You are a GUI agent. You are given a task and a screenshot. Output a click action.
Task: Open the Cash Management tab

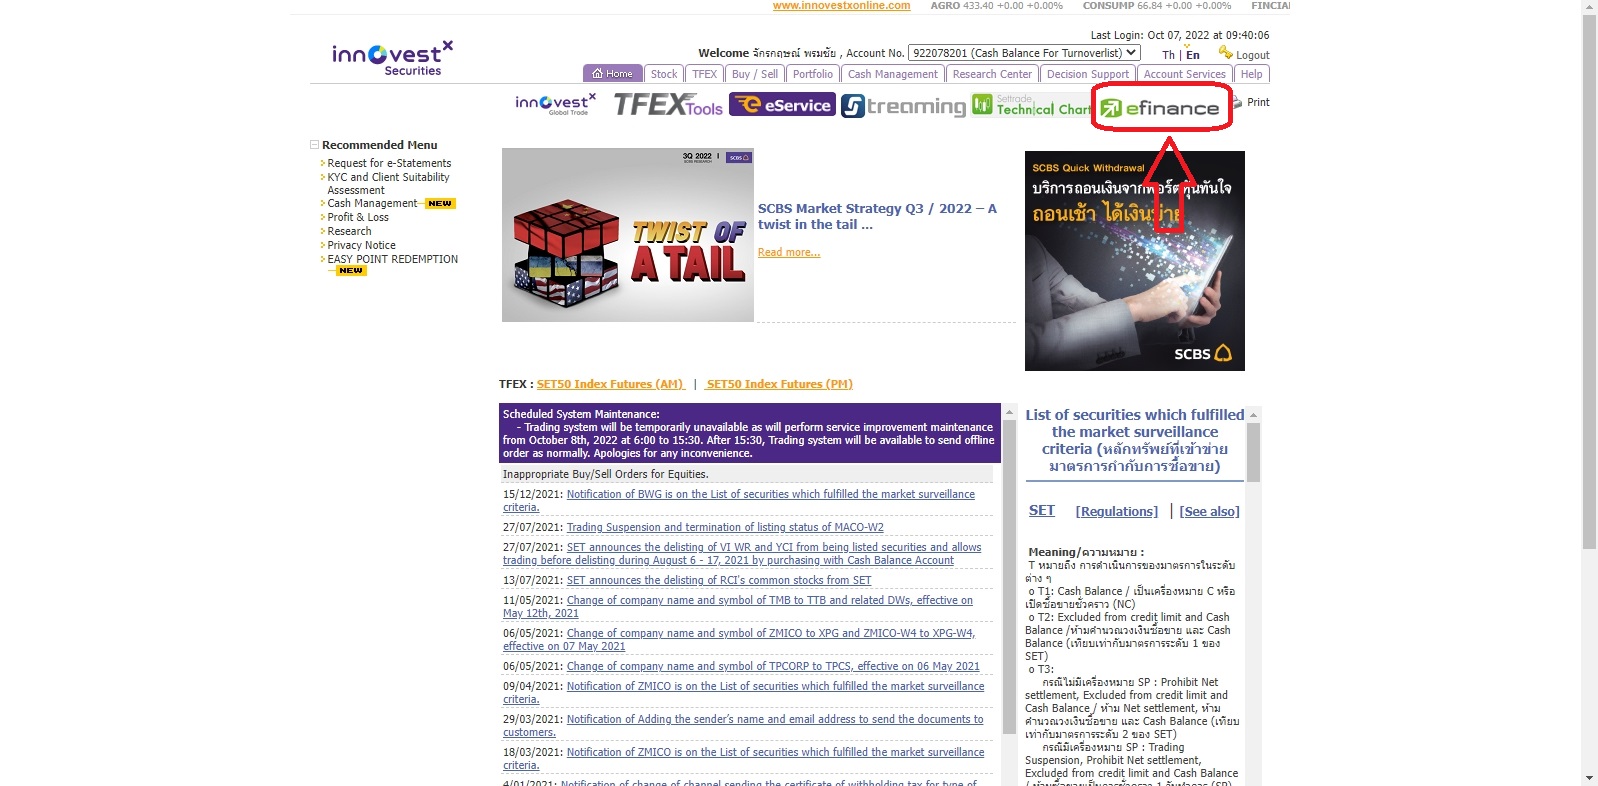[893, 74]
